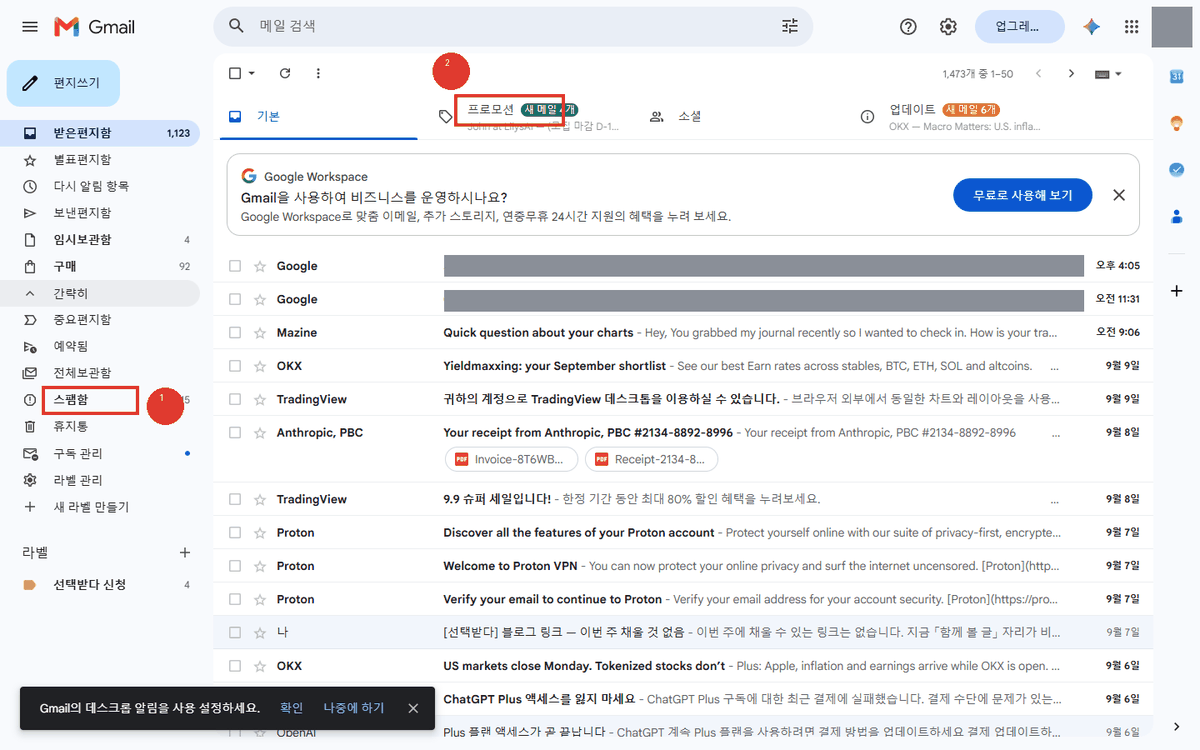Open Google Tasks in side panel

point(1177,169)
